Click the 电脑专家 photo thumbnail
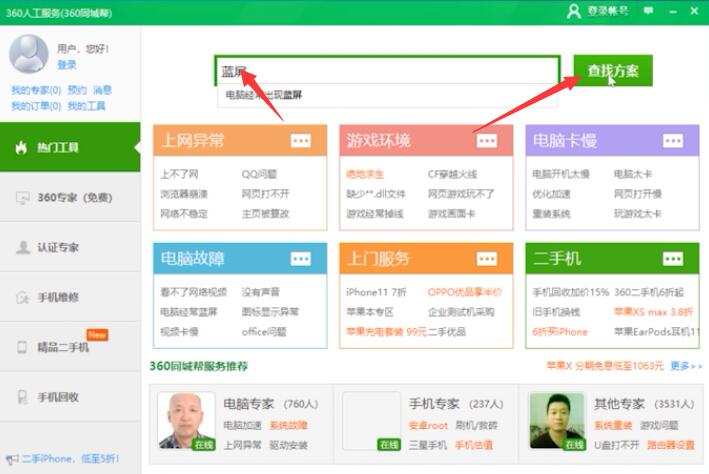Screen dimensions: 709x474 tap(186, 421)
